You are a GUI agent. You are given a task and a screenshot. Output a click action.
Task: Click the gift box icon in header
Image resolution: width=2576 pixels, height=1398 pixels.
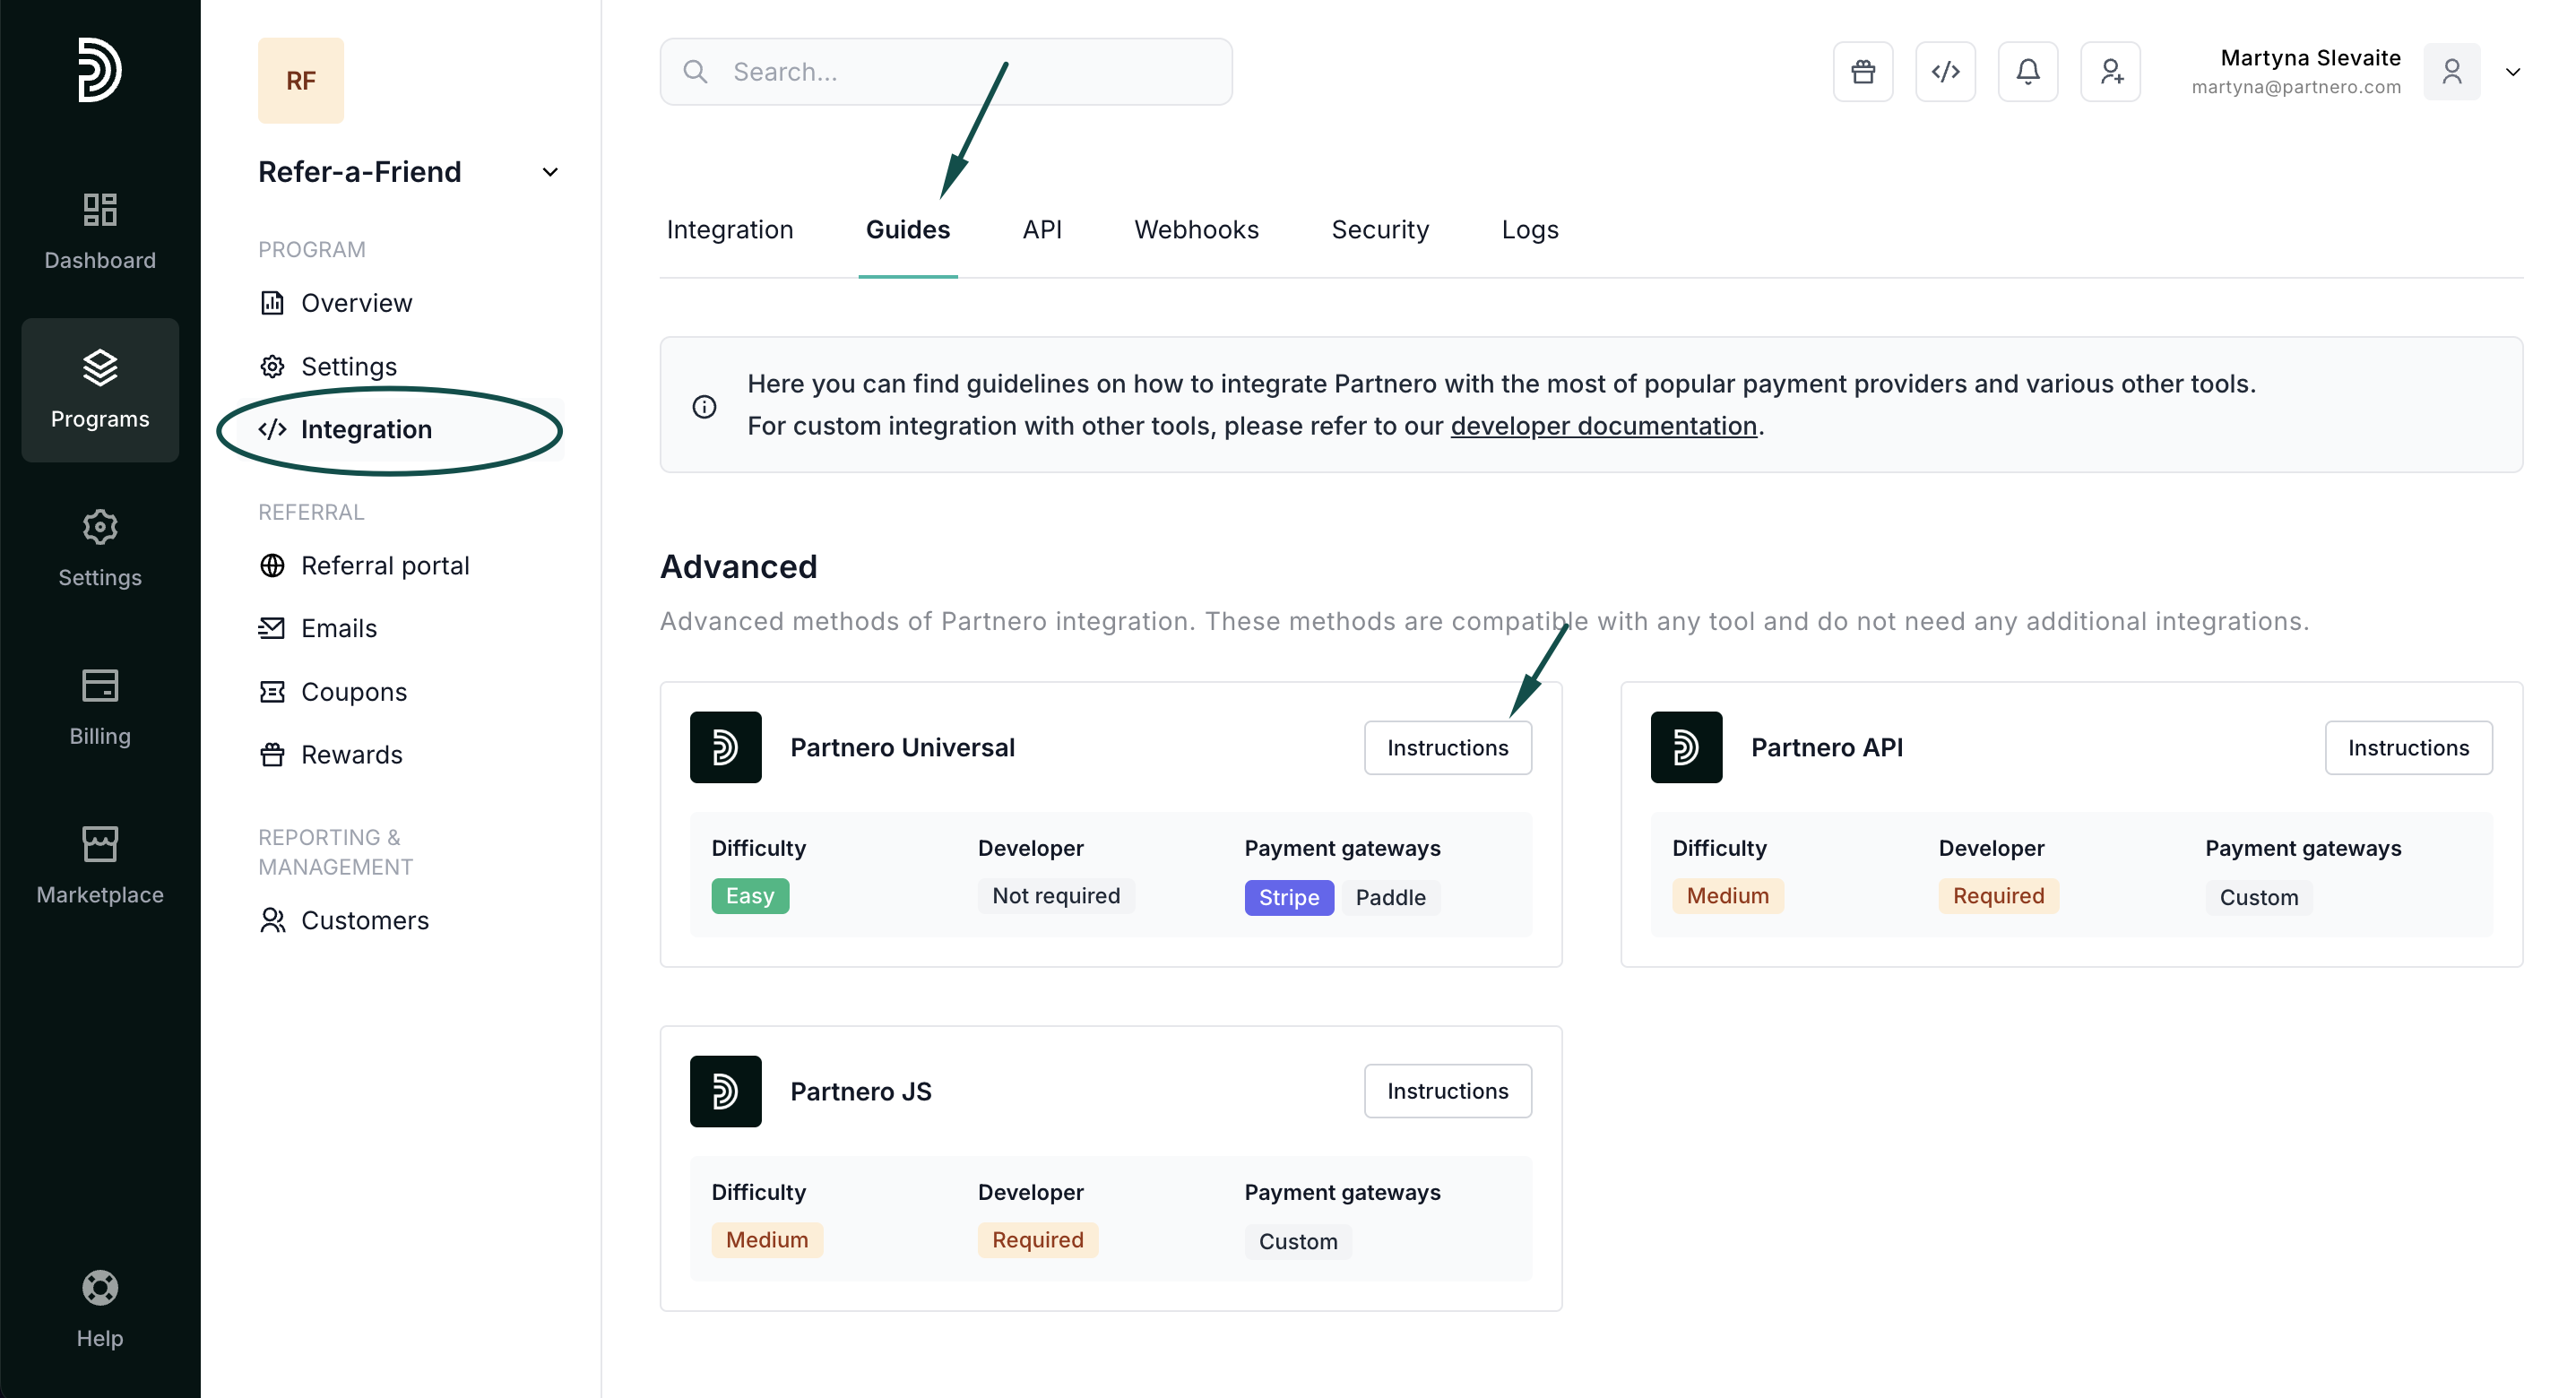click(1862, 72)
